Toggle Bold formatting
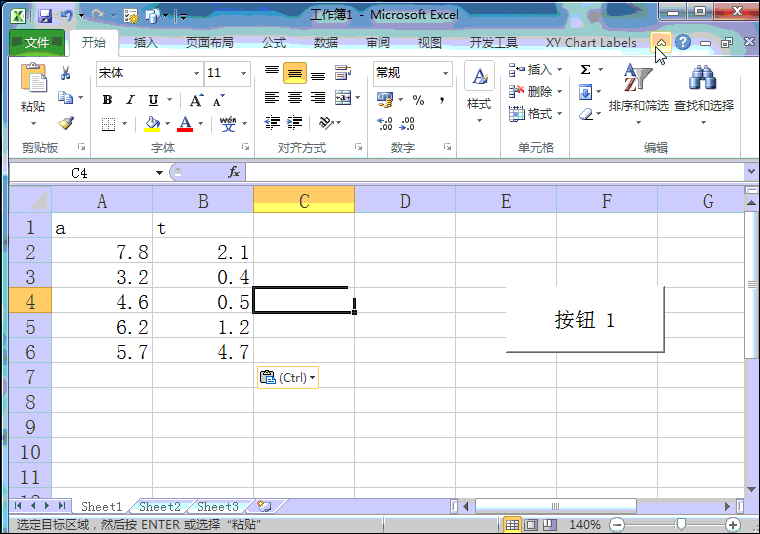This screenshot has height=534, width=760. 108,100
